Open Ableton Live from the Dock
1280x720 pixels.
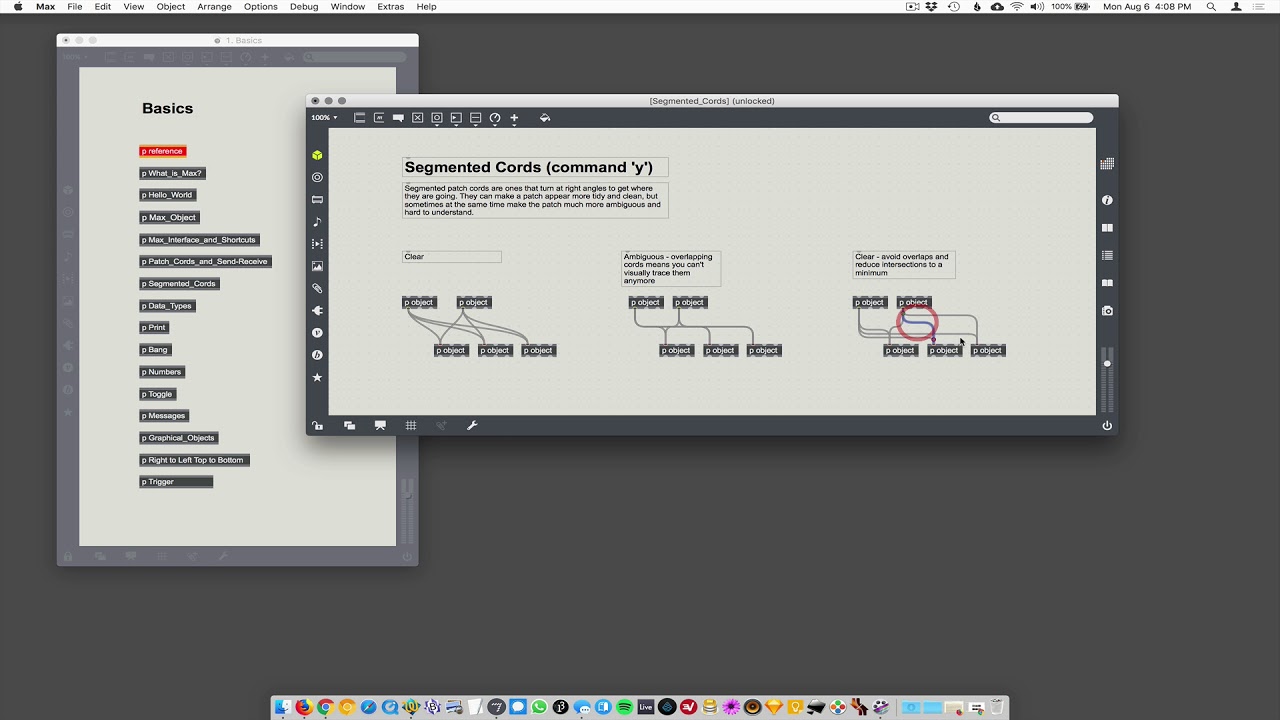646,707
